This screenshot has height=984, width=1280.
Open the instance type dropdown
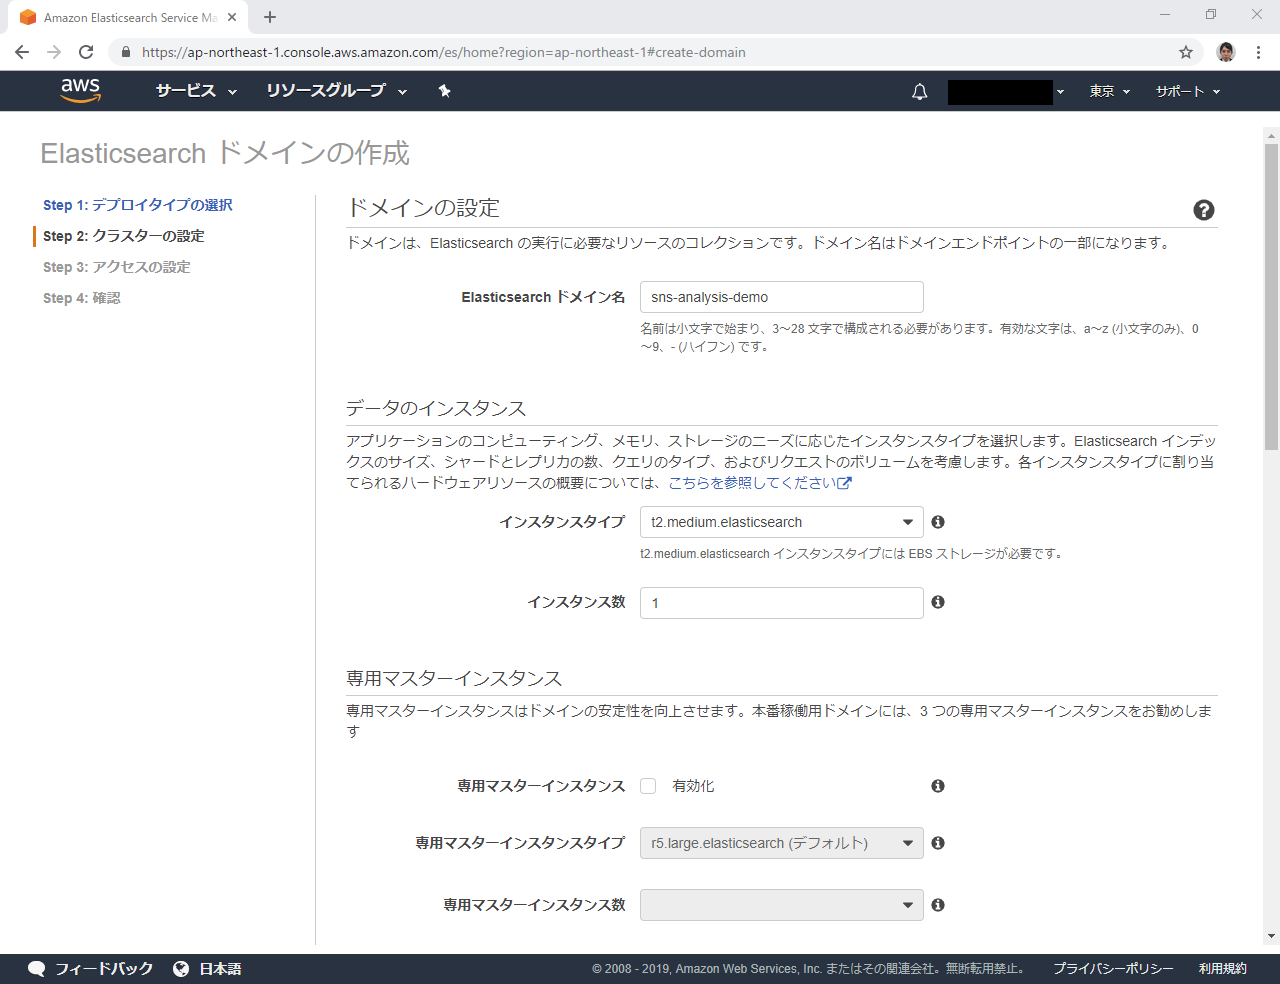(781, 522)
